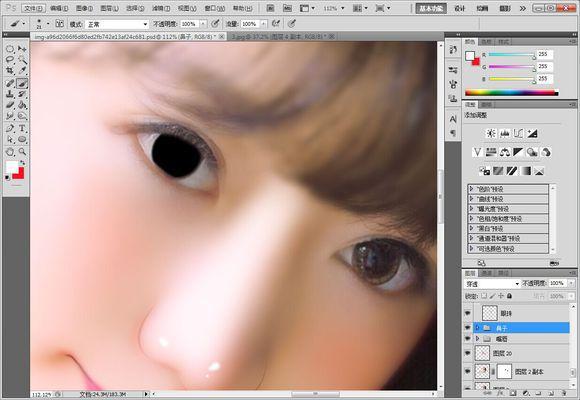Select the Horizontal Type tool

[x=22, y=128]
